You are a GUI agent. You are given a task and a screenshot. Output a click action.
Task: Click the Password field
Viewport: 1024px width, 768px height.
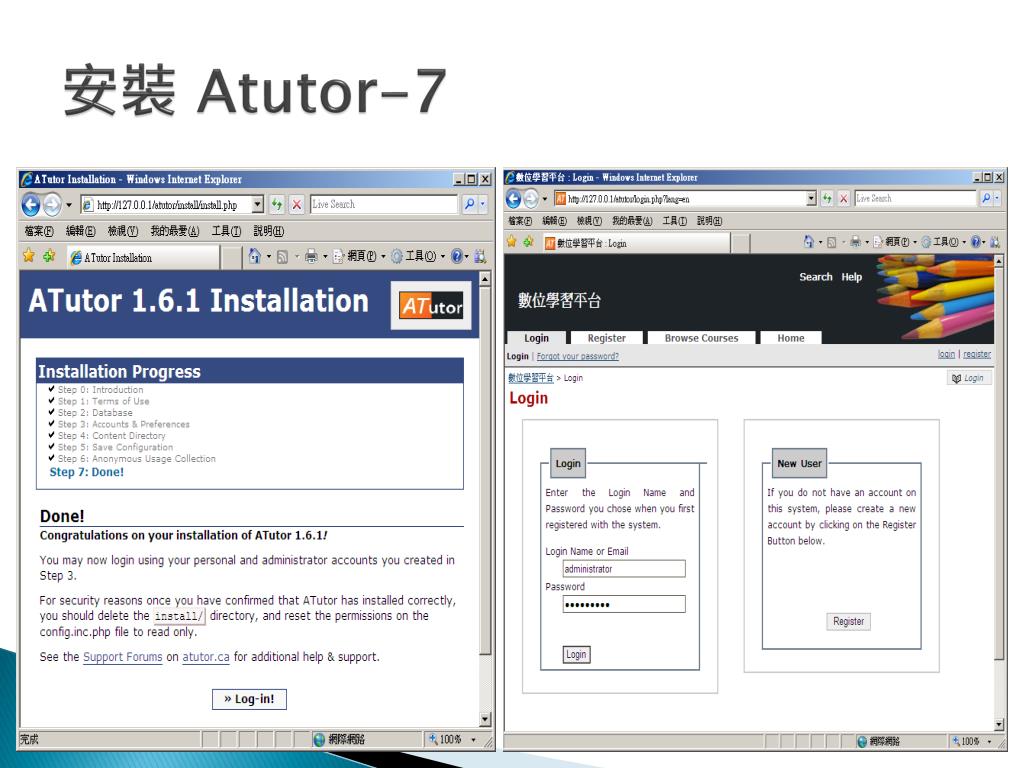pos(624,604)
